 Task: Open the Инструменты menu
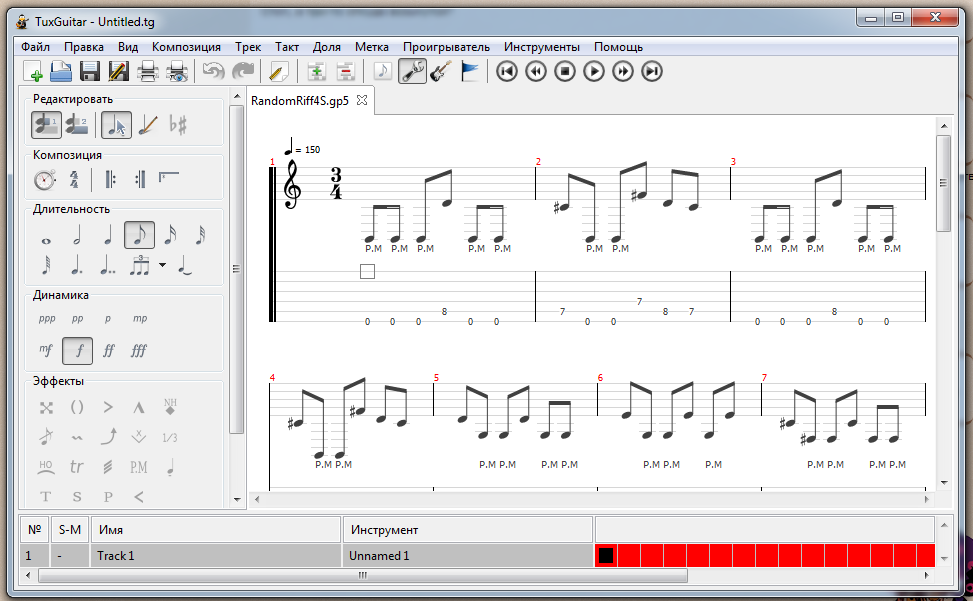541,47
